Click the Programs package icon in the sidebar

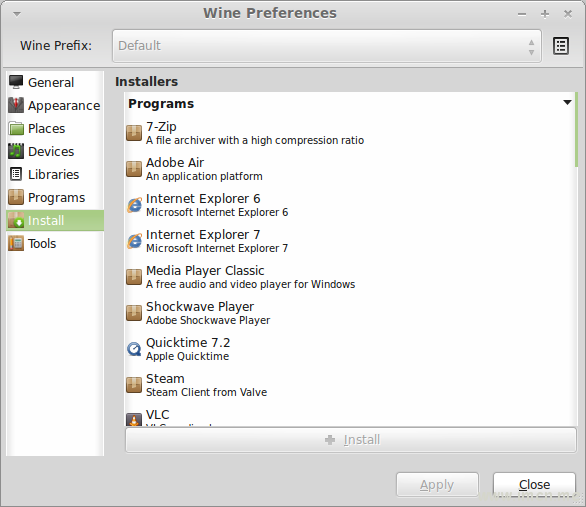[x=16, y=197]
